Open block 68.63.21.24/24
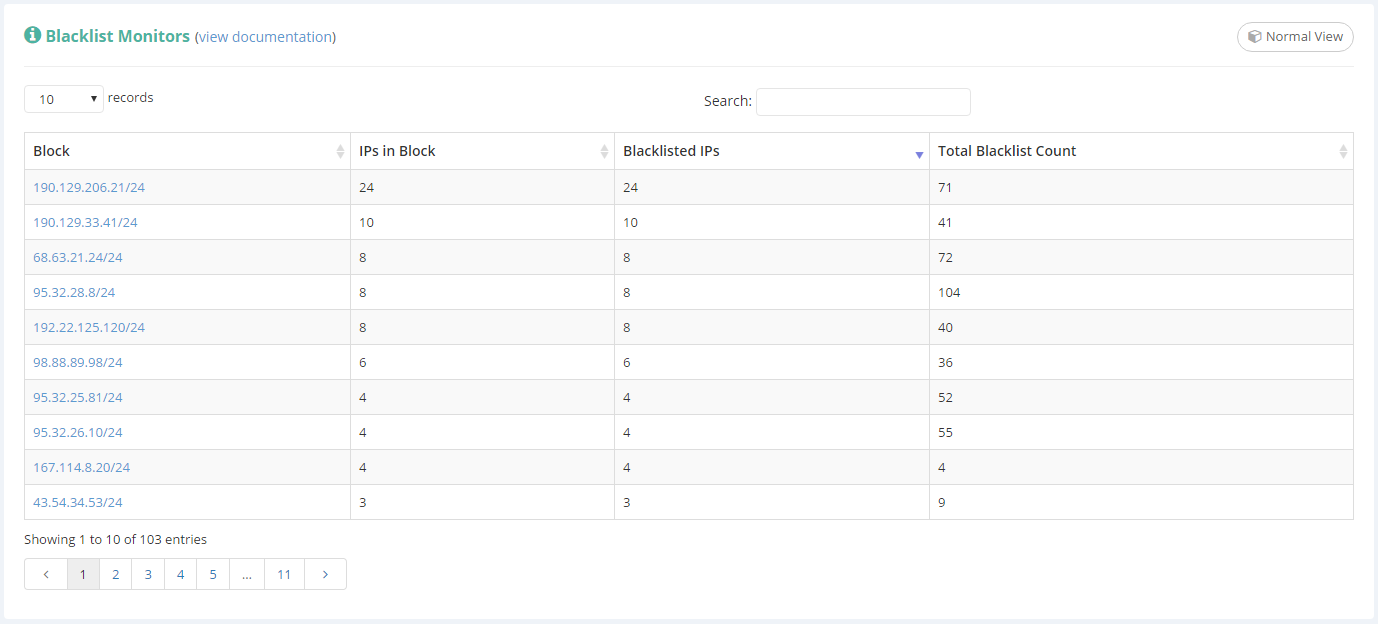The width and height of the screenshot is (1378, 624). click(78, 257)
